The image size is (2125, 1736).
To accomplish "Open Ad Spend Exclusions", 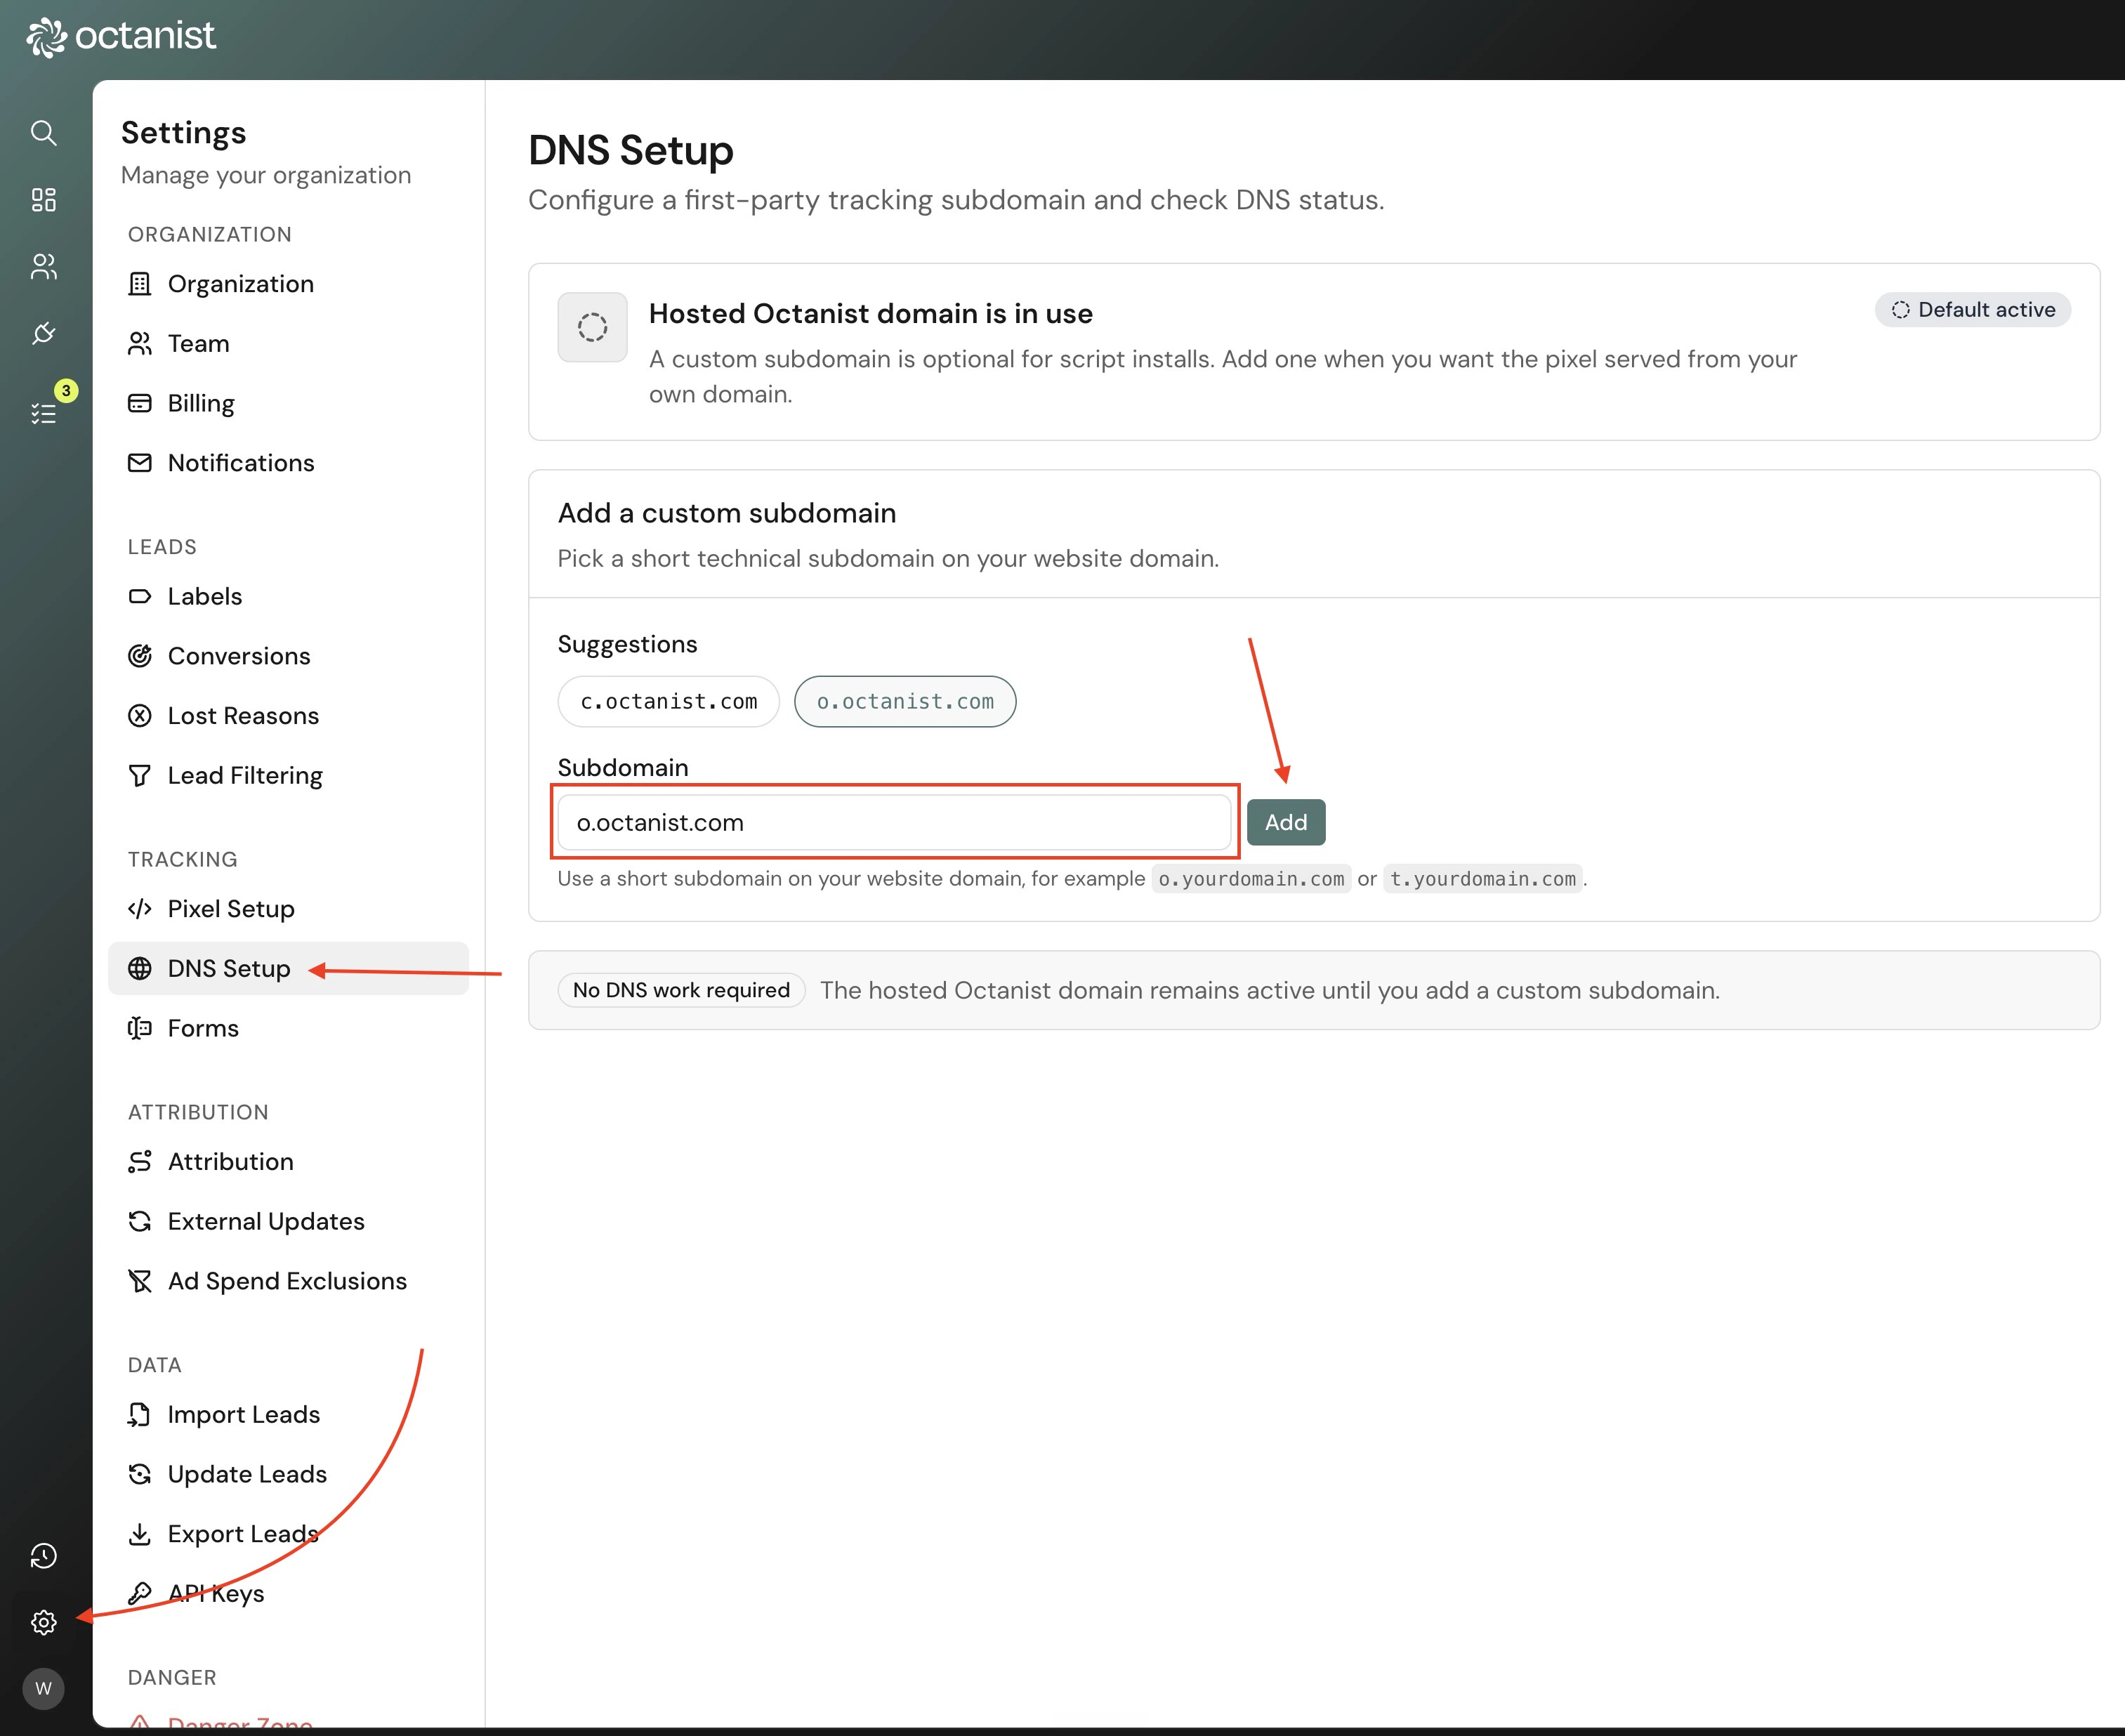I will [288, 1281].
